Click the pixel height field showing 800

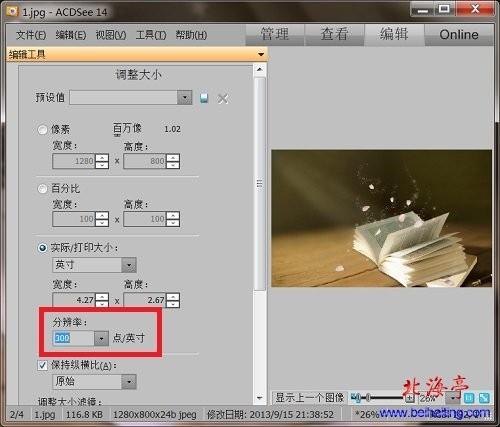(x=145, y=161)
